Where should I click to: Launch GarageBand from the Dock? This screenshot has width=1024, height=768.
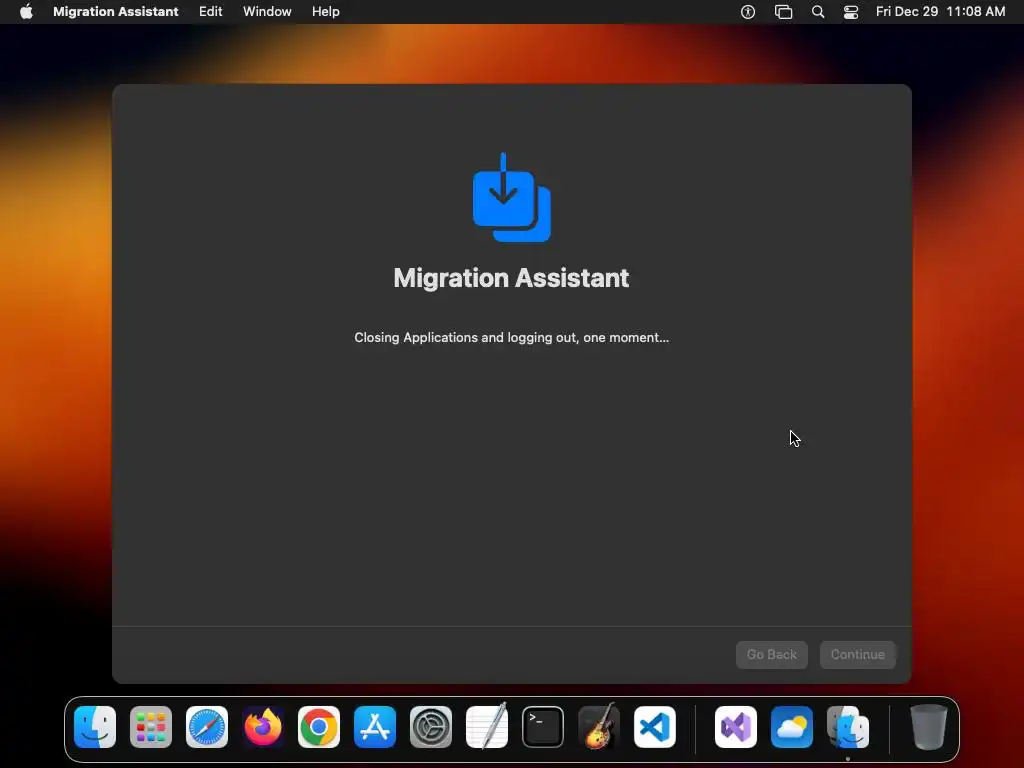click(599, 726)
